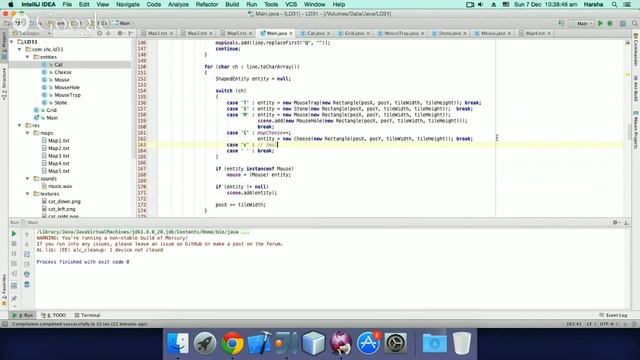Clear all console output with trash icon

tap(27, 284)
